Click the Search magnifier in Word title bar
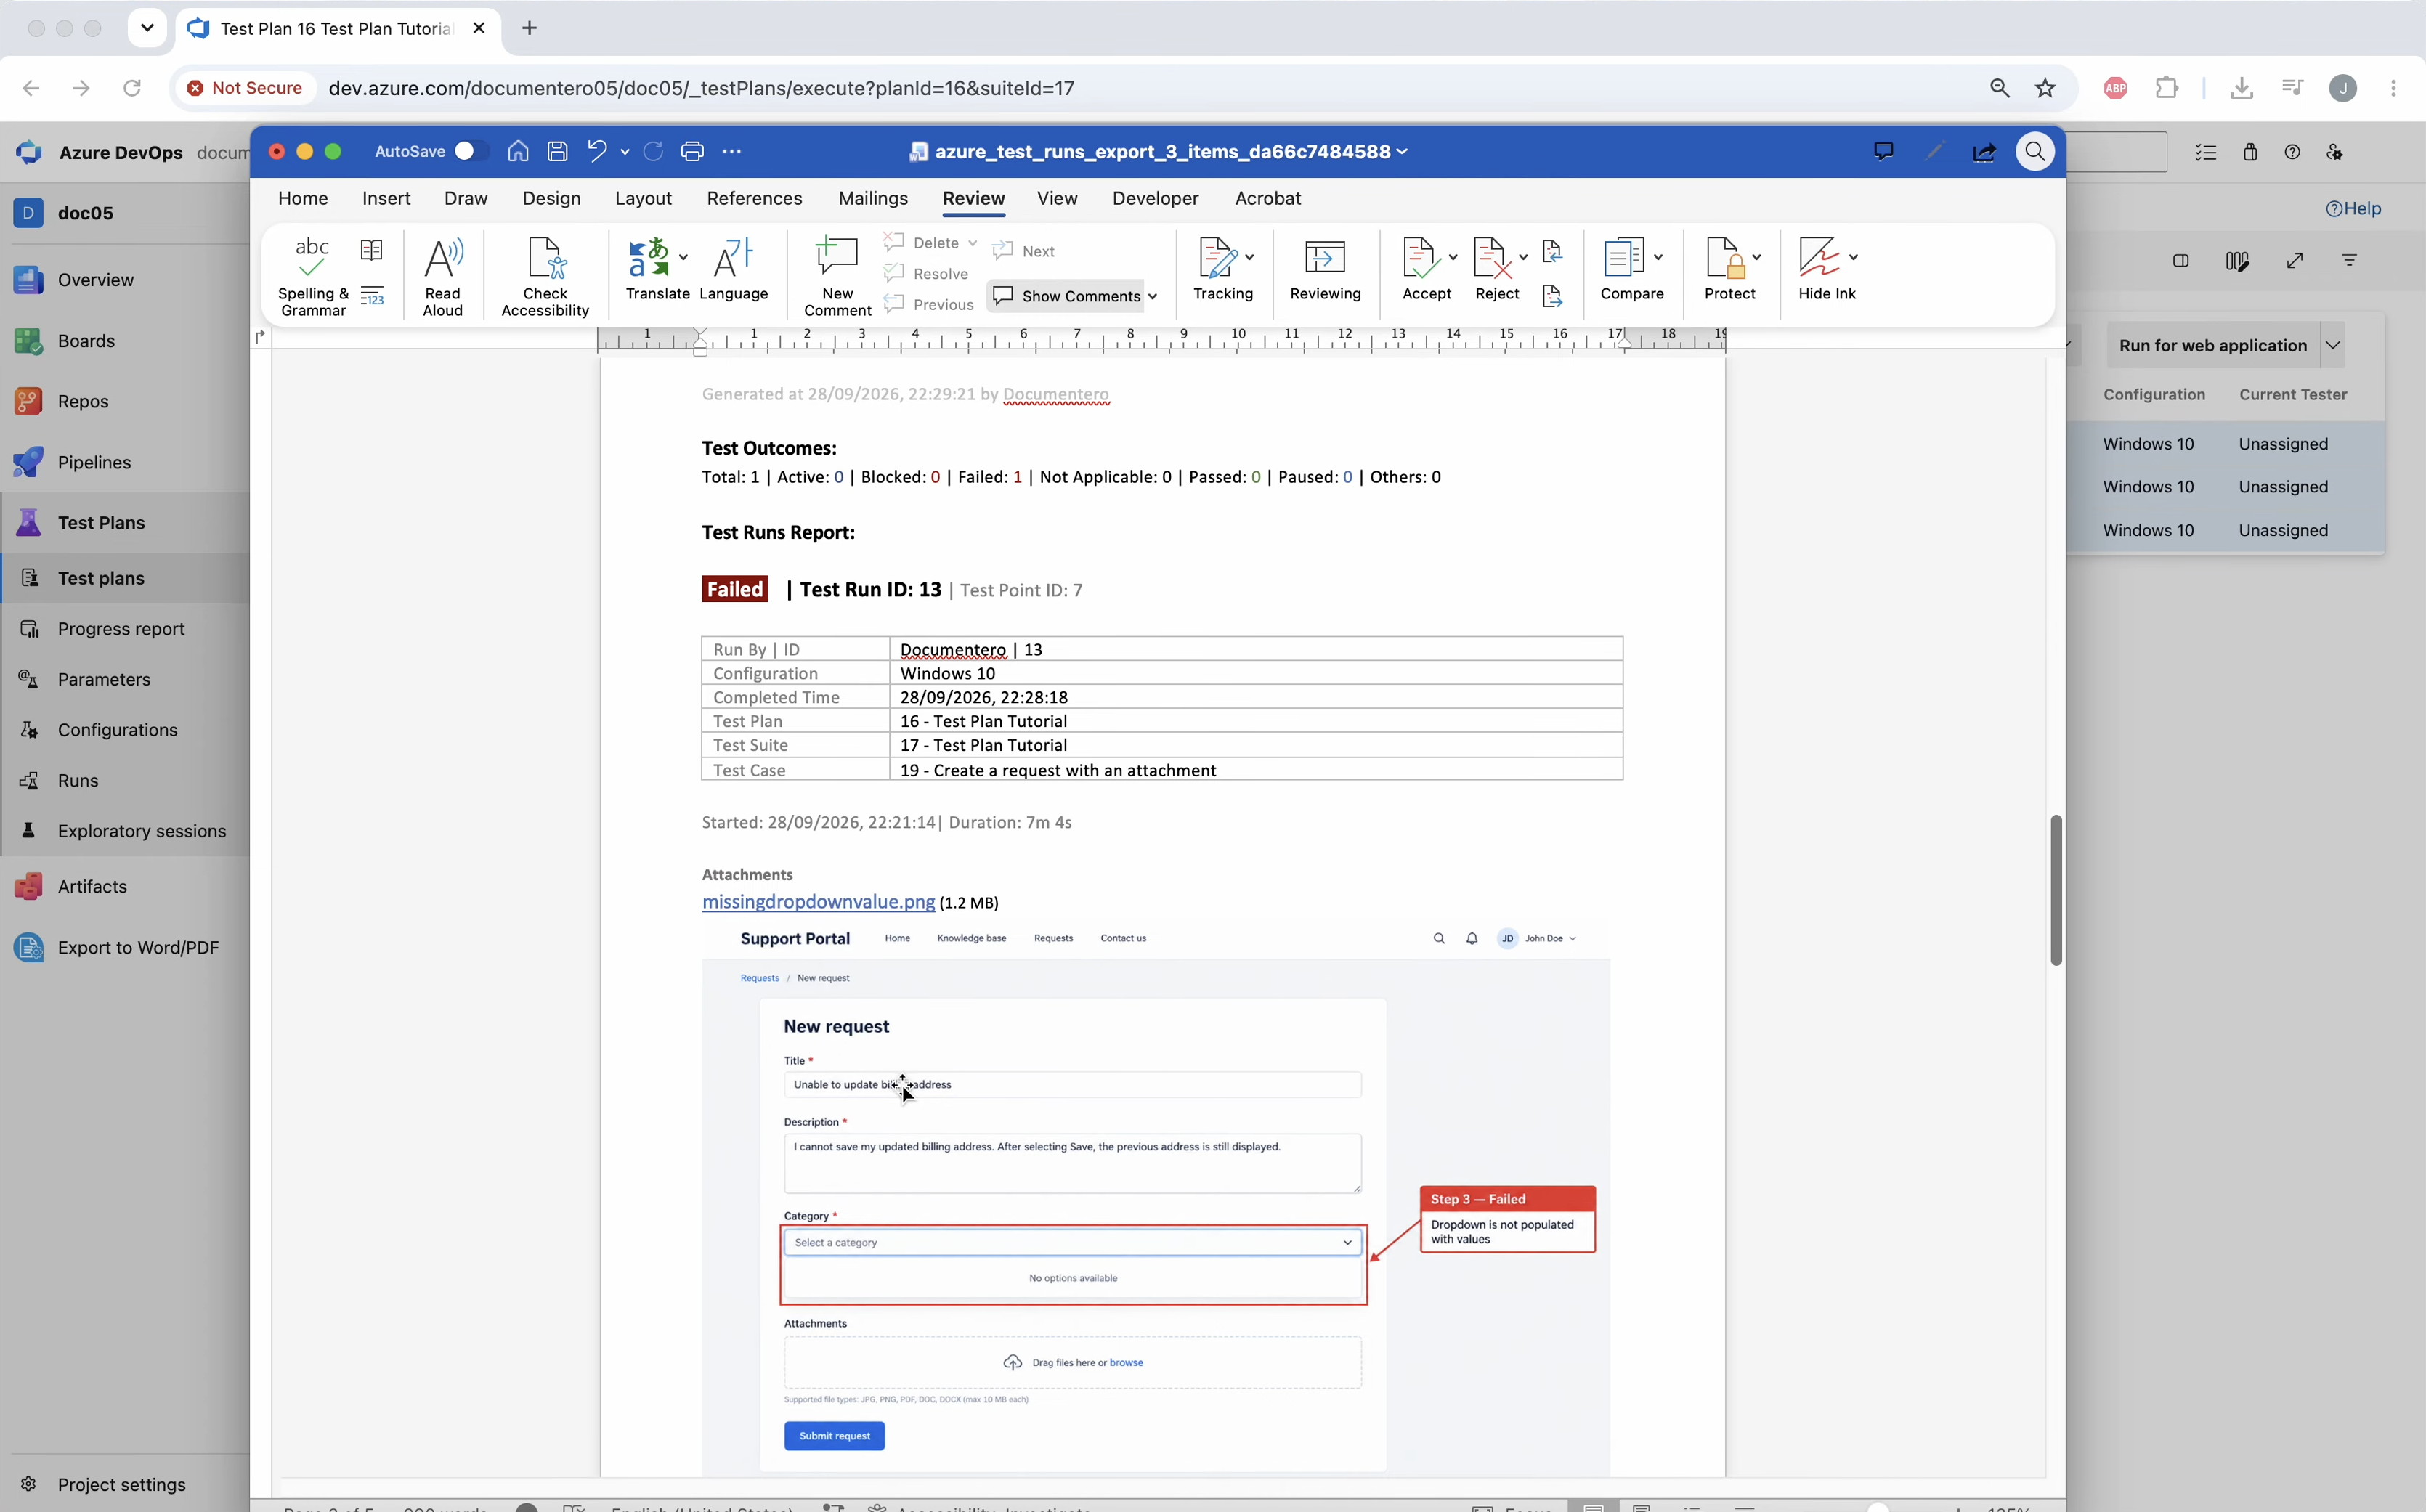 [2035, 151]
